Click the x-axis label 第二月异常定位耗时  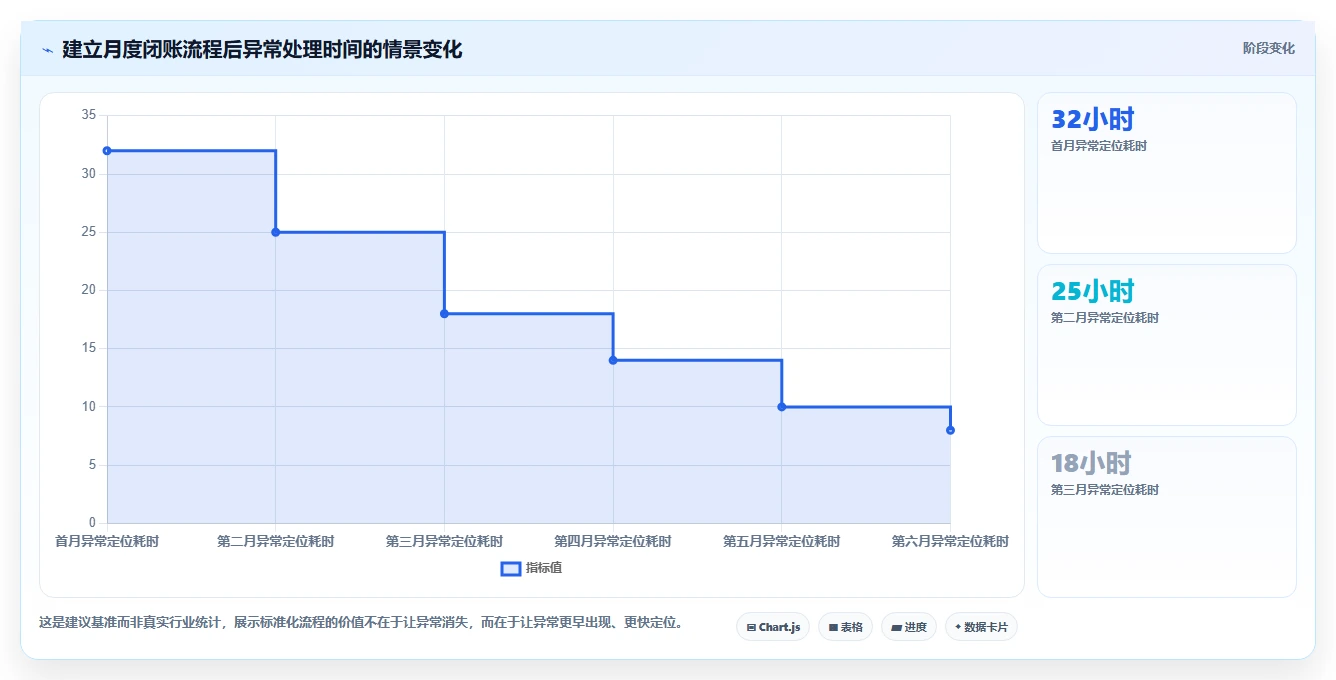tap(276, 541)
